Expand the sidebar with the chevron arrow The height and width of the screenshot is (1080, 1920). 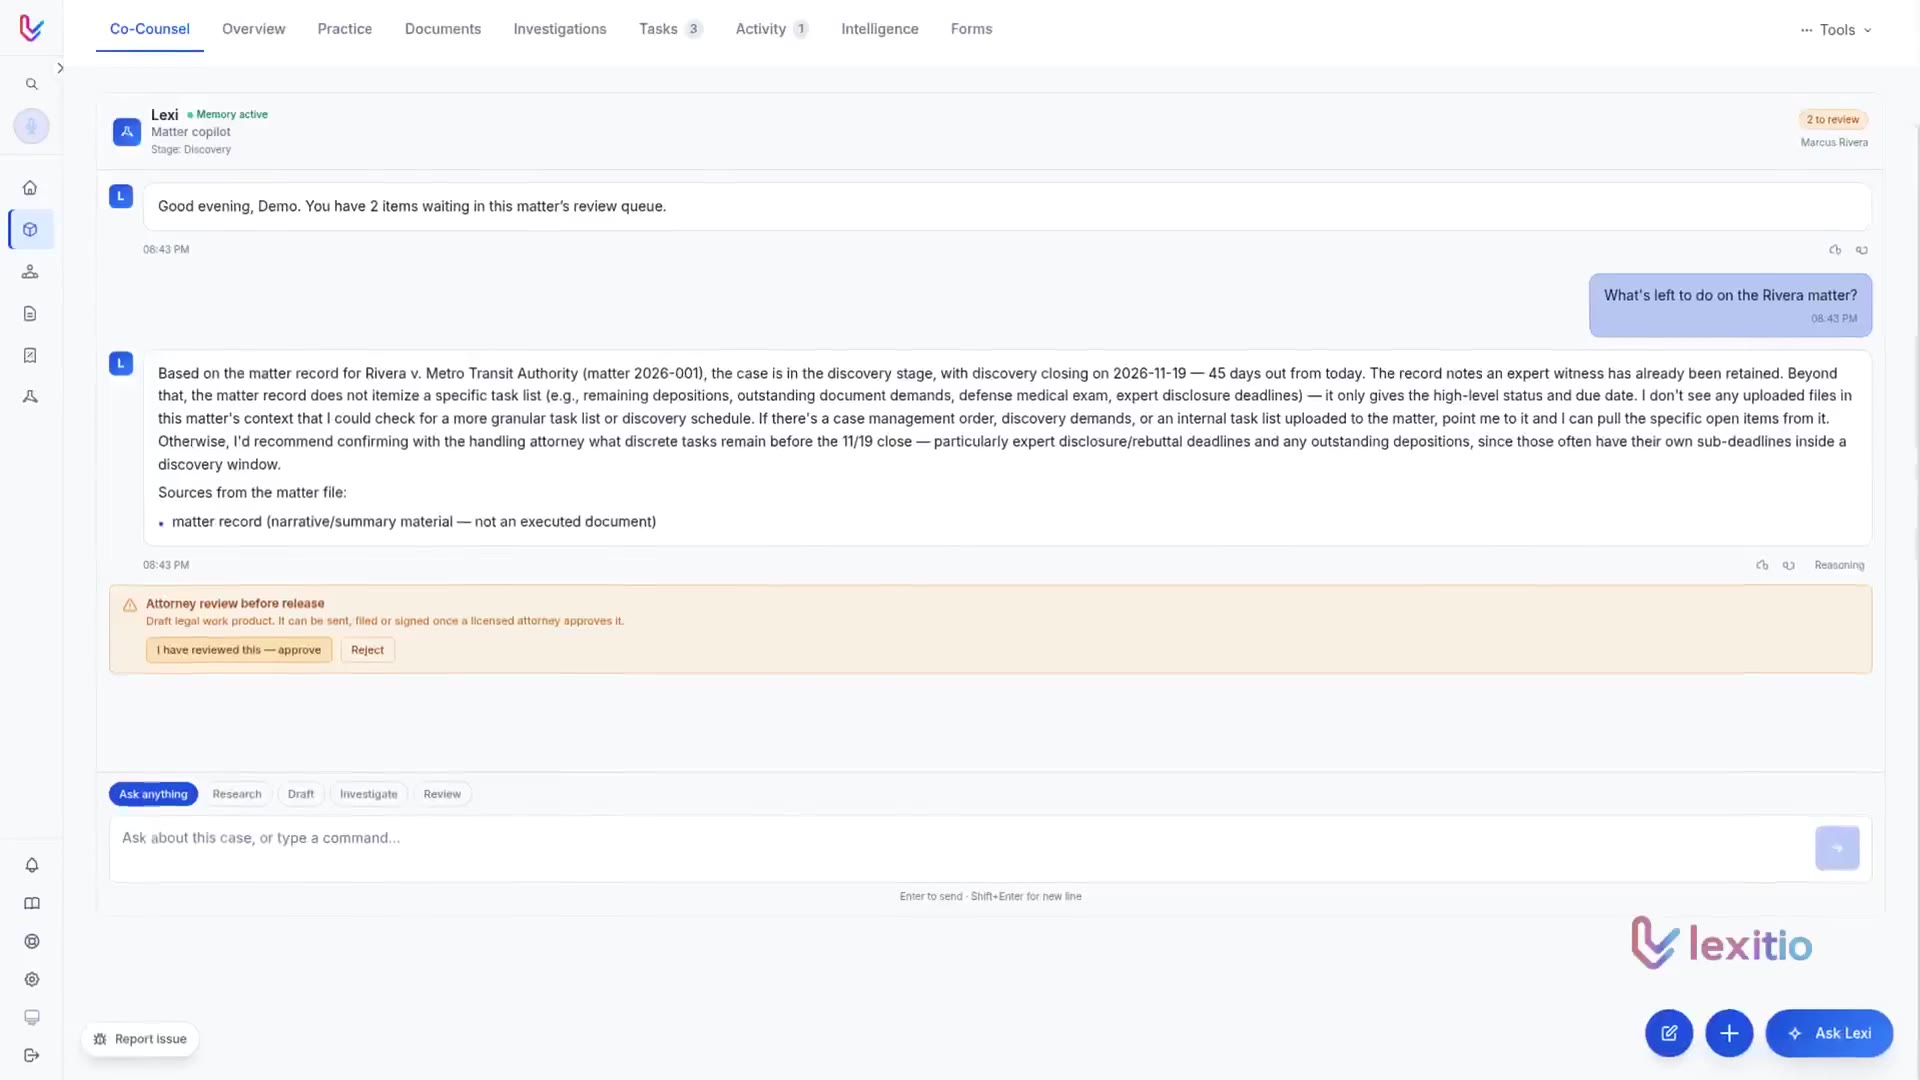coord(60,68)
